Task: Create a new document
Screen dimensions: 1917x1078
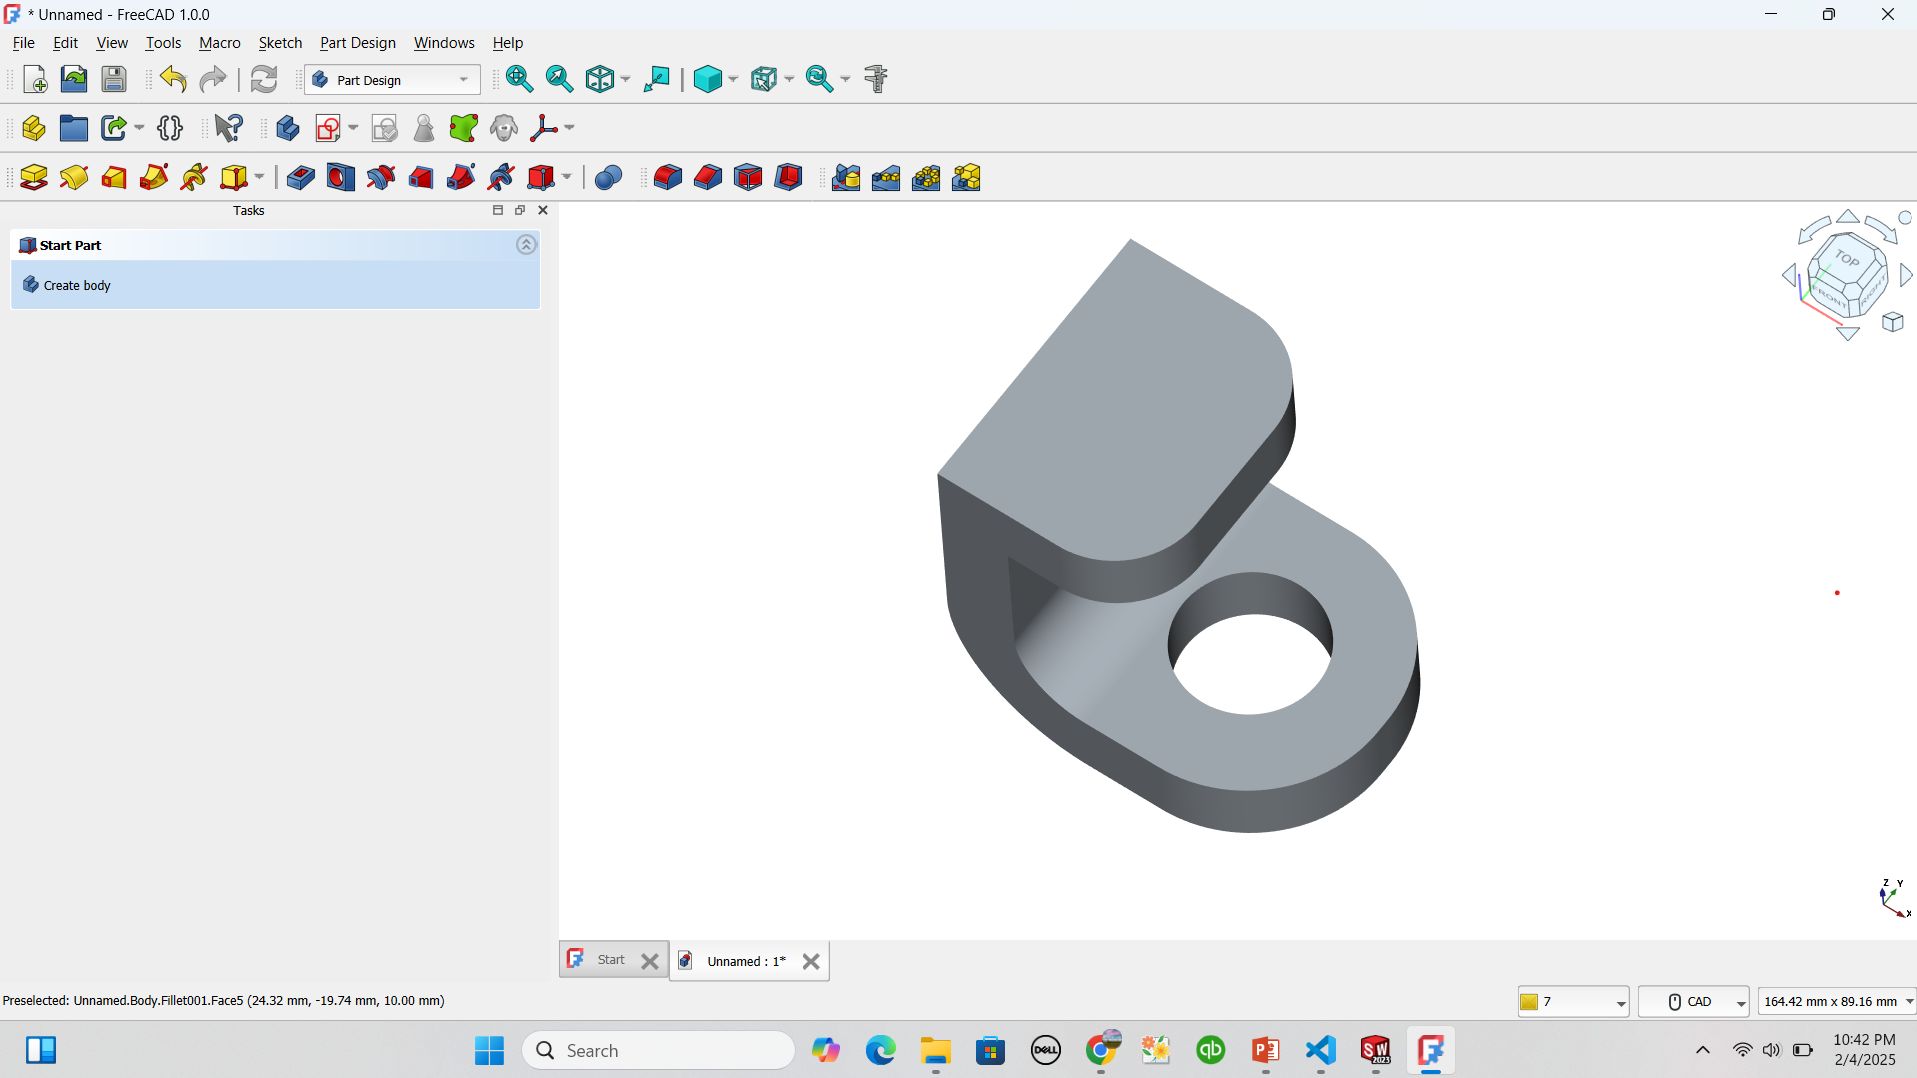Action: click(x=34, y=79)
